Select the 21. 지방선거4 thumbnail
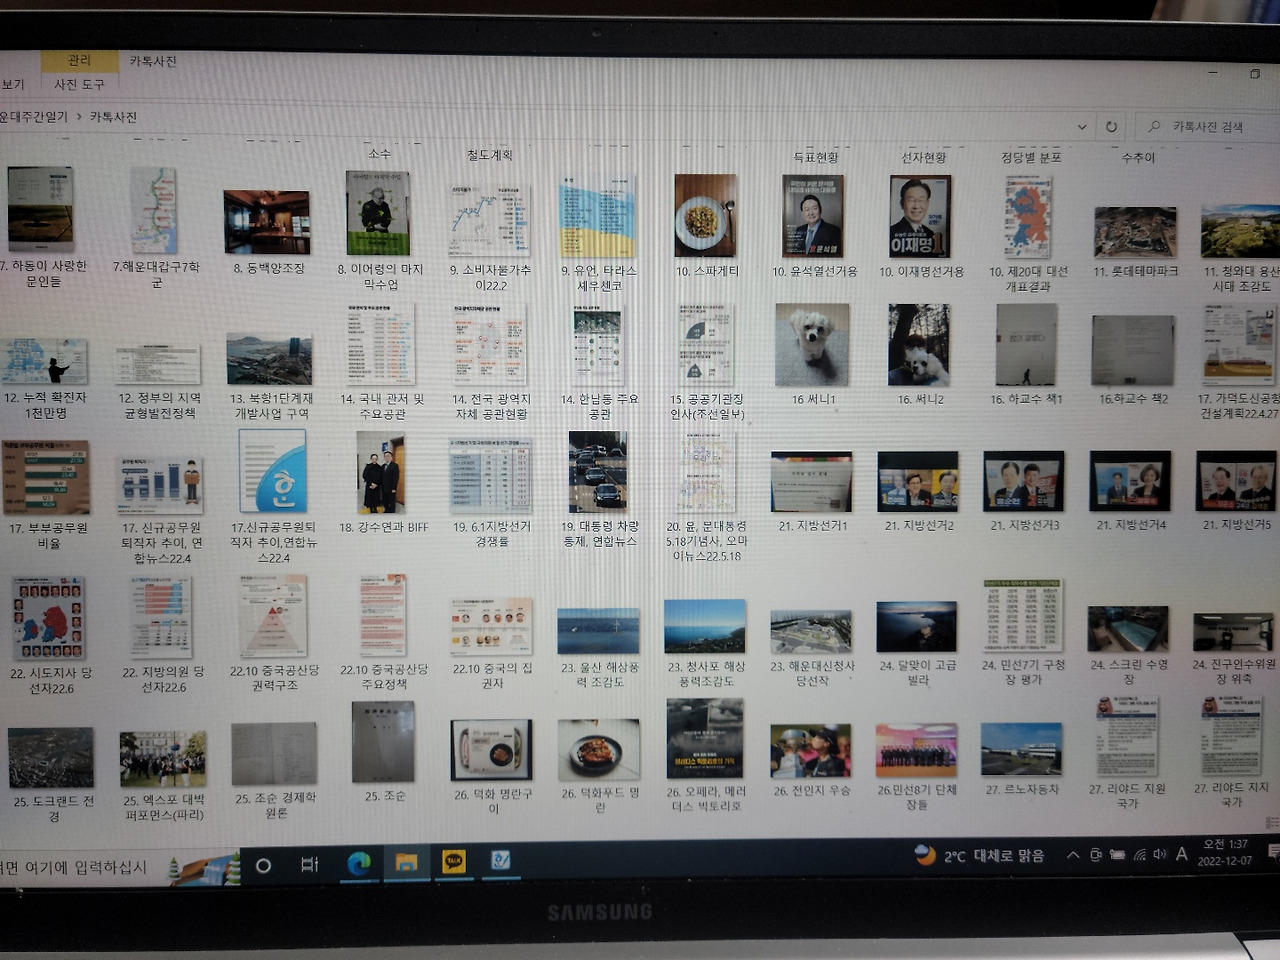The width and height of the screenshot is (1280, 960). (x=1130, y=481)
